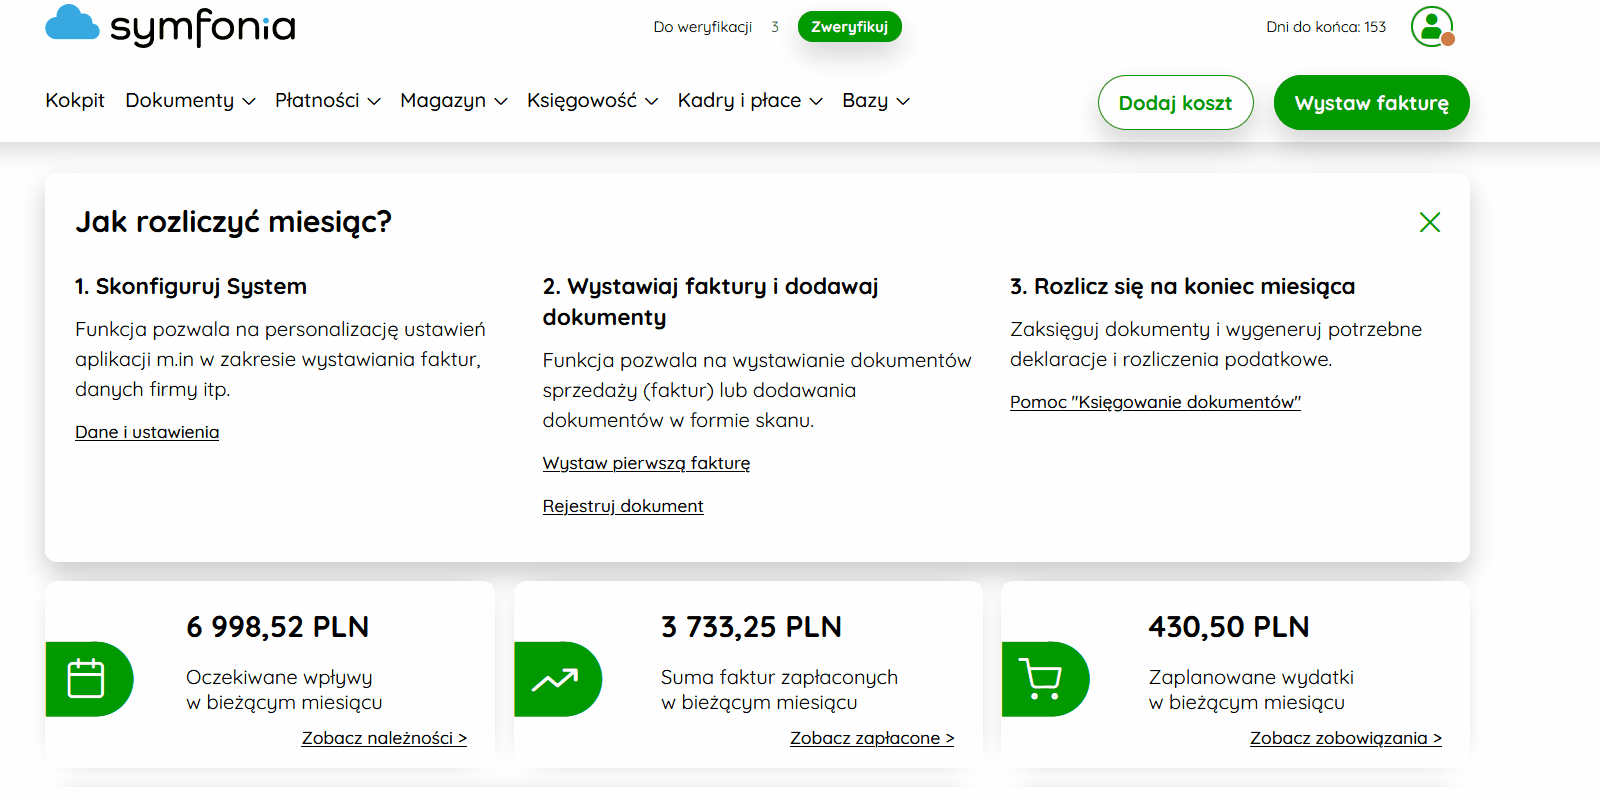The width and height of the screenshot is (1600, 798).
Task: Click the Zweryfikuj button
Action: pos(850,27)
